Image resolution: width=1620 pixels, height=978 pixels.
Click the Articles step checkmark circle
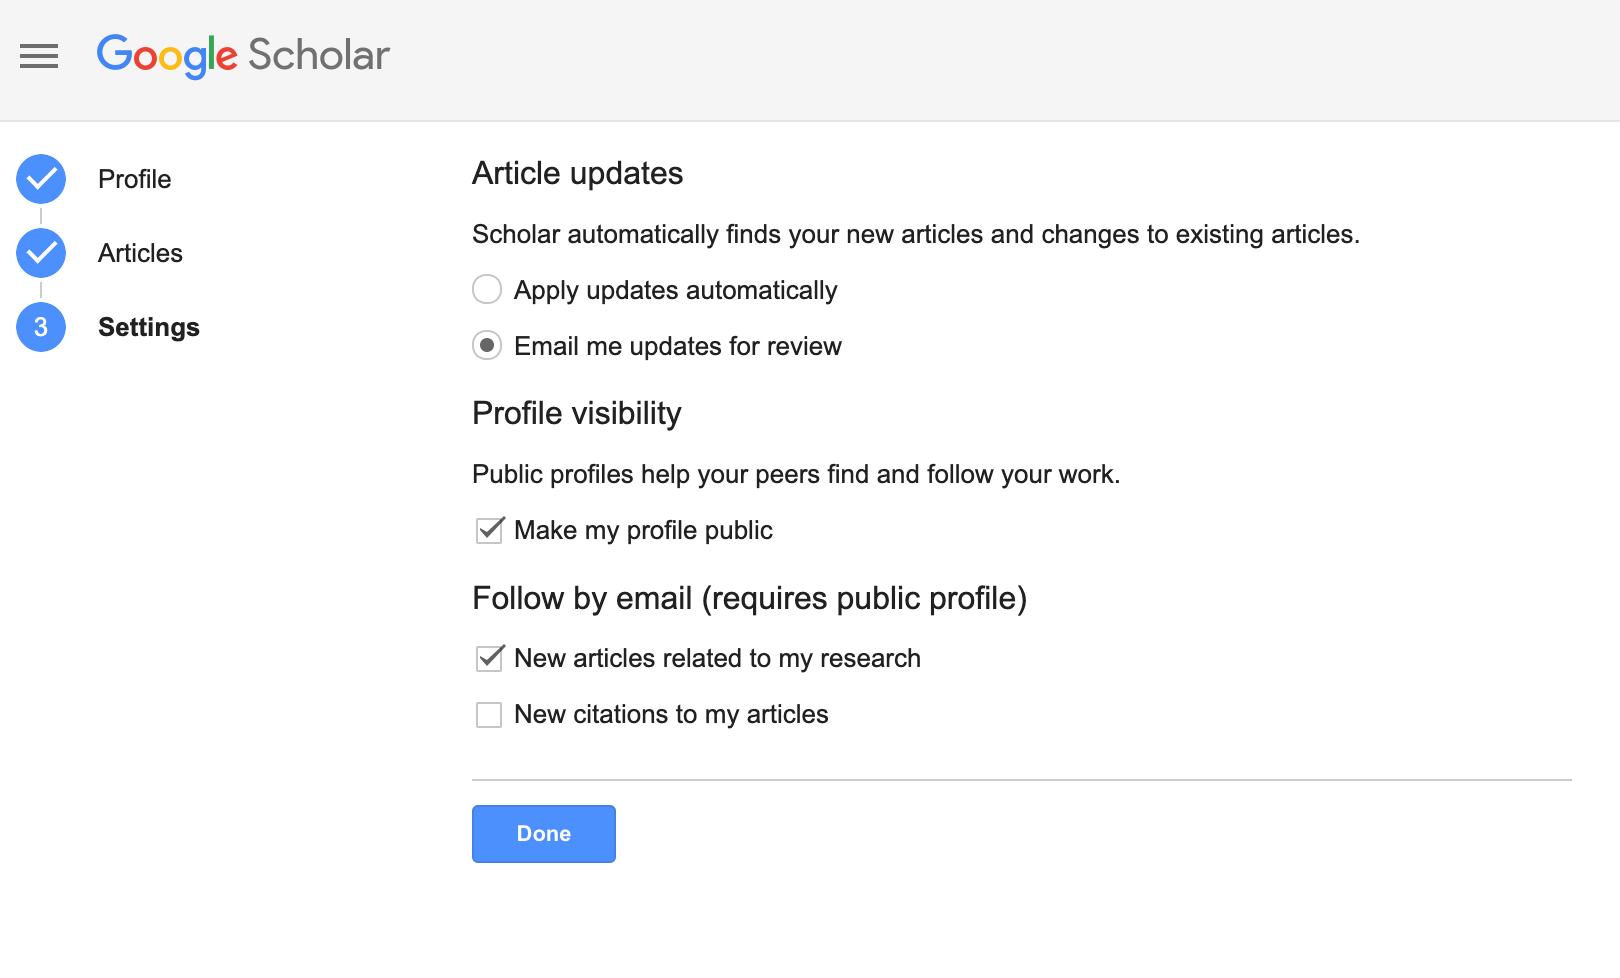(x=41, y=253)
